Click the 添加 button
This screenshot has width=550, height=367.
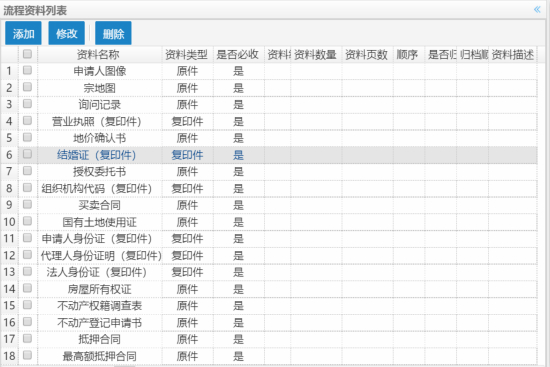point(23,33)
